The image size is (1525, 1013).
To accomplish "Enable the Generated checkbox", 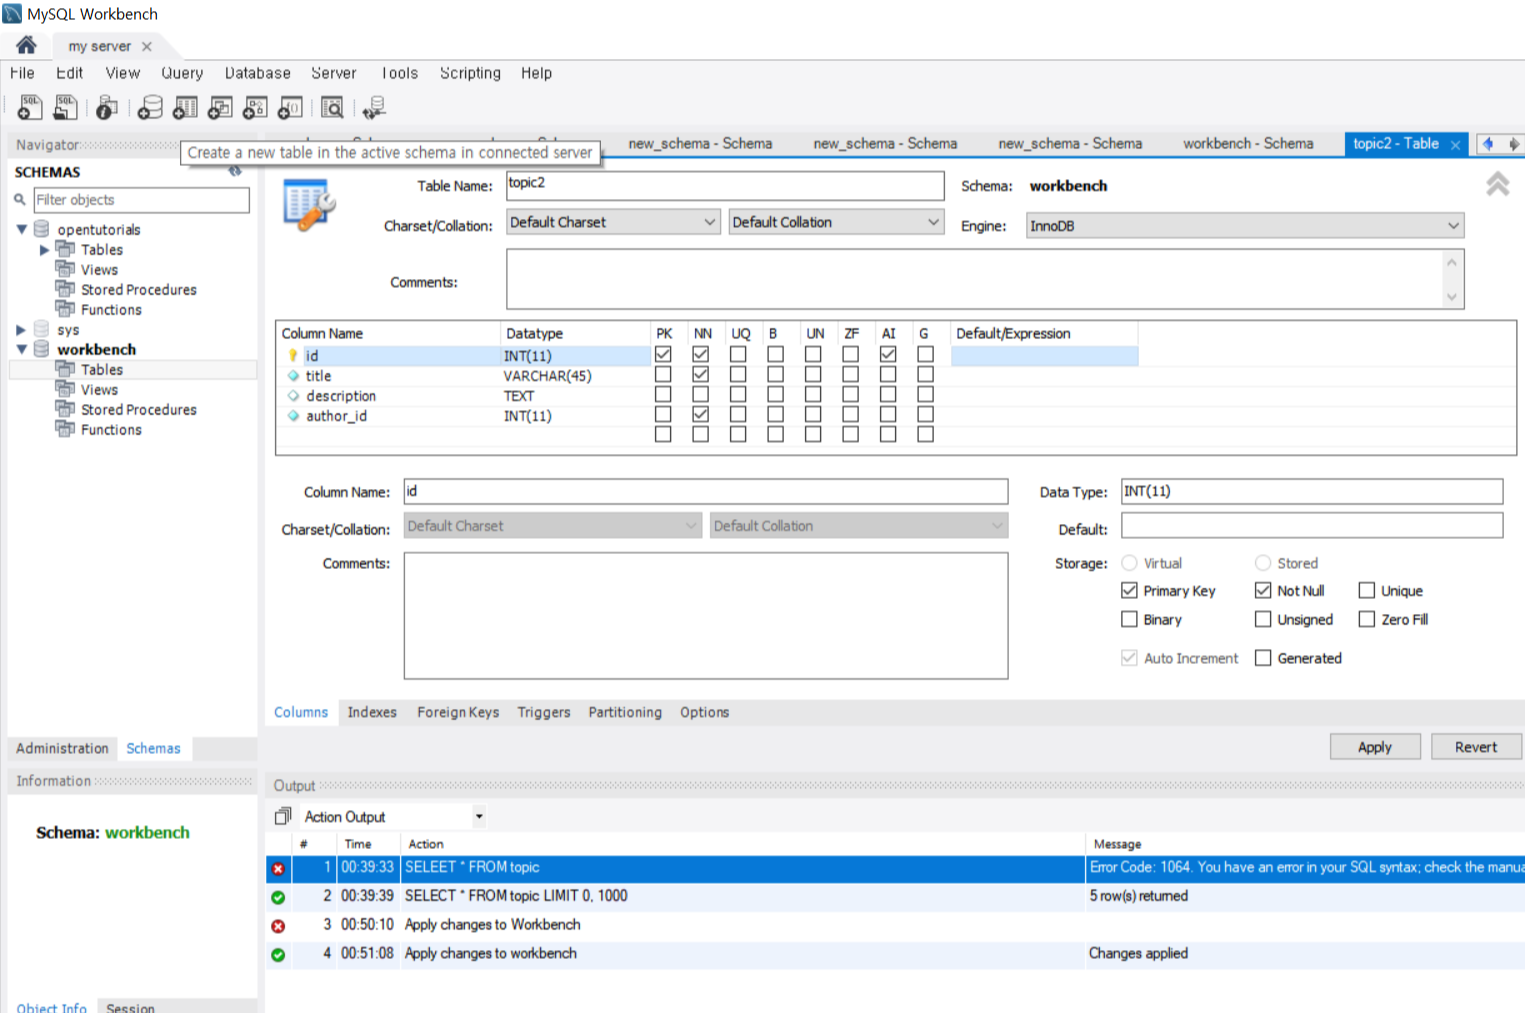I will [1263, 657].
